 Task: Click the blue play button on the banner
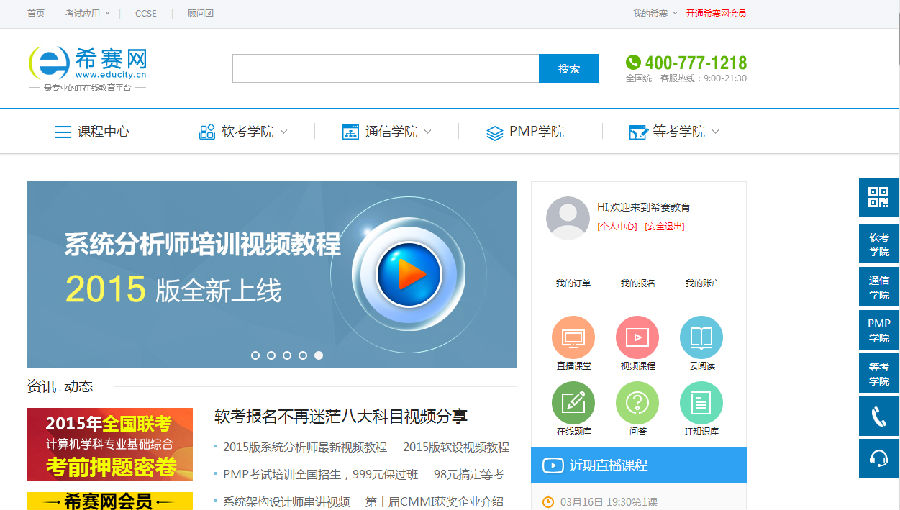click(409, 274)
